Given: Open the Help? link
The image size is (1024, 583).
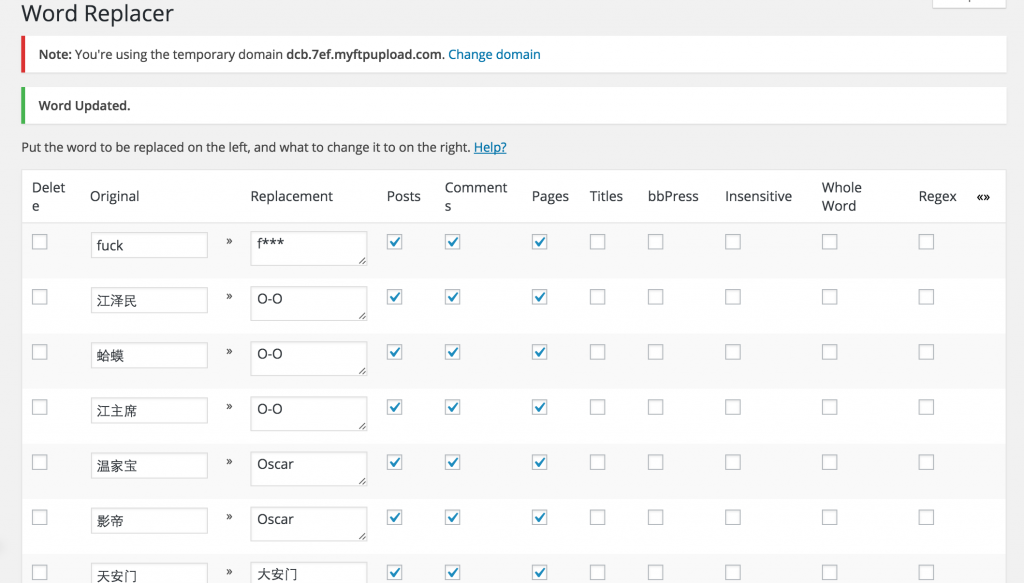Looking at the screenshot, I should 490,147.
